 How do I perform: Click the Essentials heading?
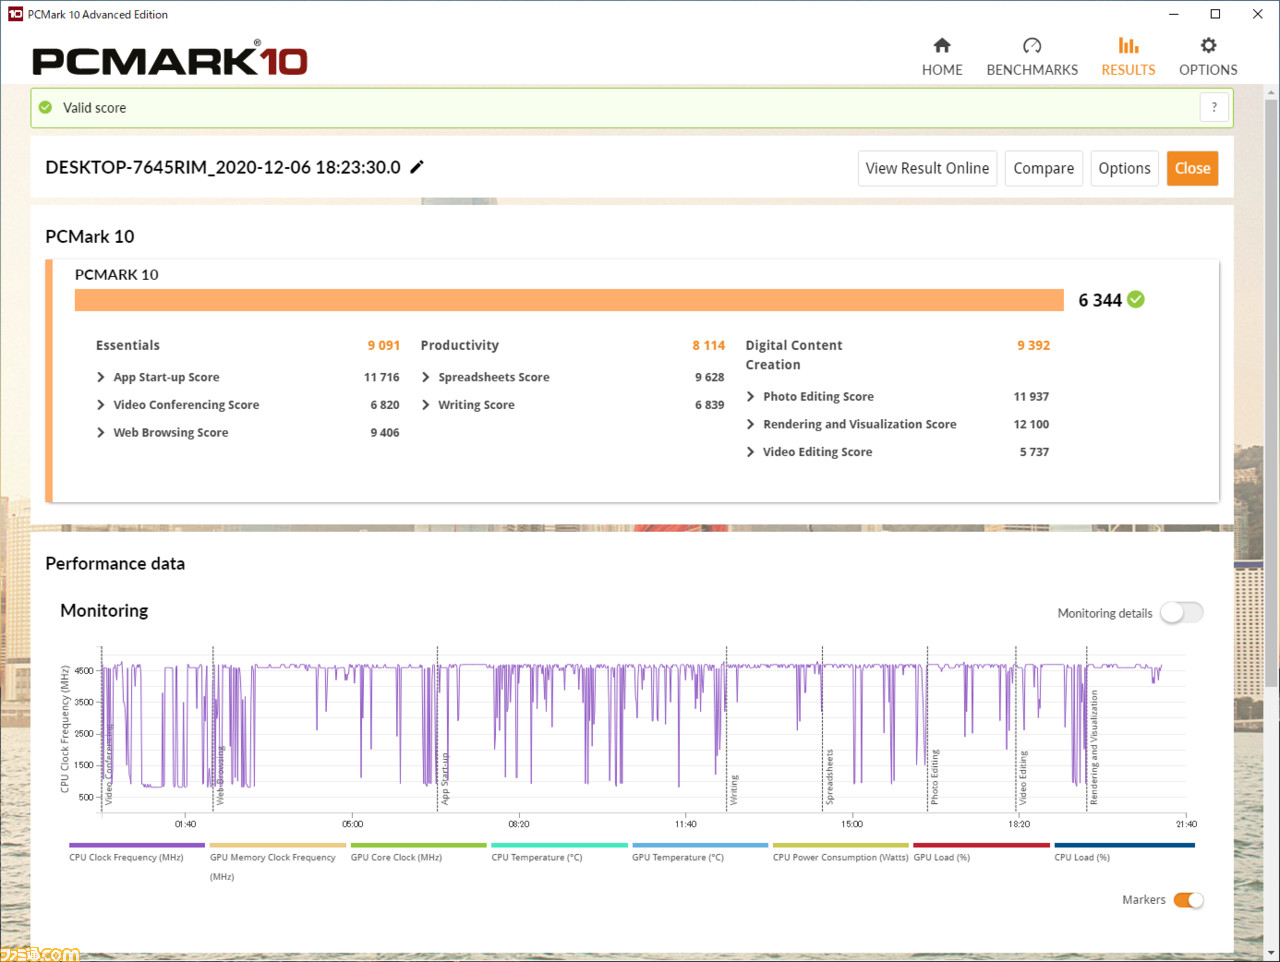tap(128, 345)
